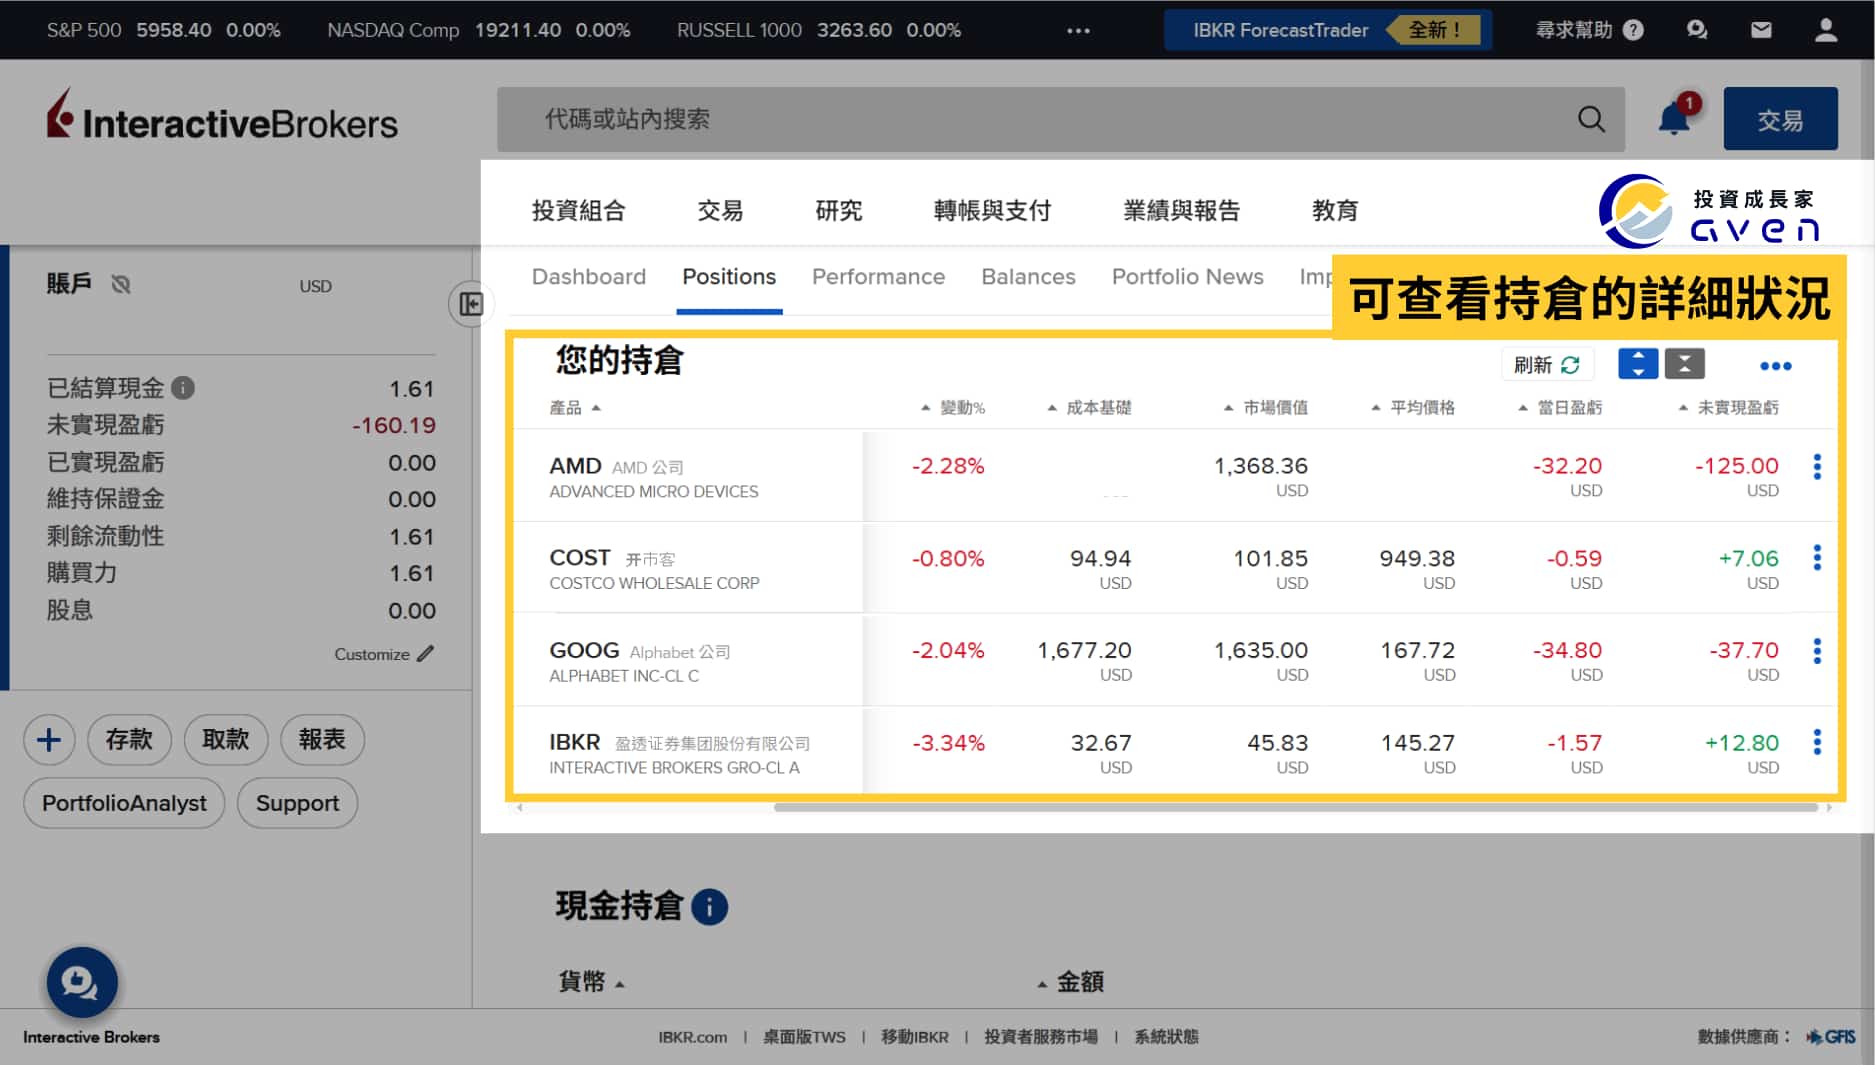The height and width of the screenshot is (1065, 1875).
Task: Open 移動IBKR footer link
Action: click(x=914, y=1037)
